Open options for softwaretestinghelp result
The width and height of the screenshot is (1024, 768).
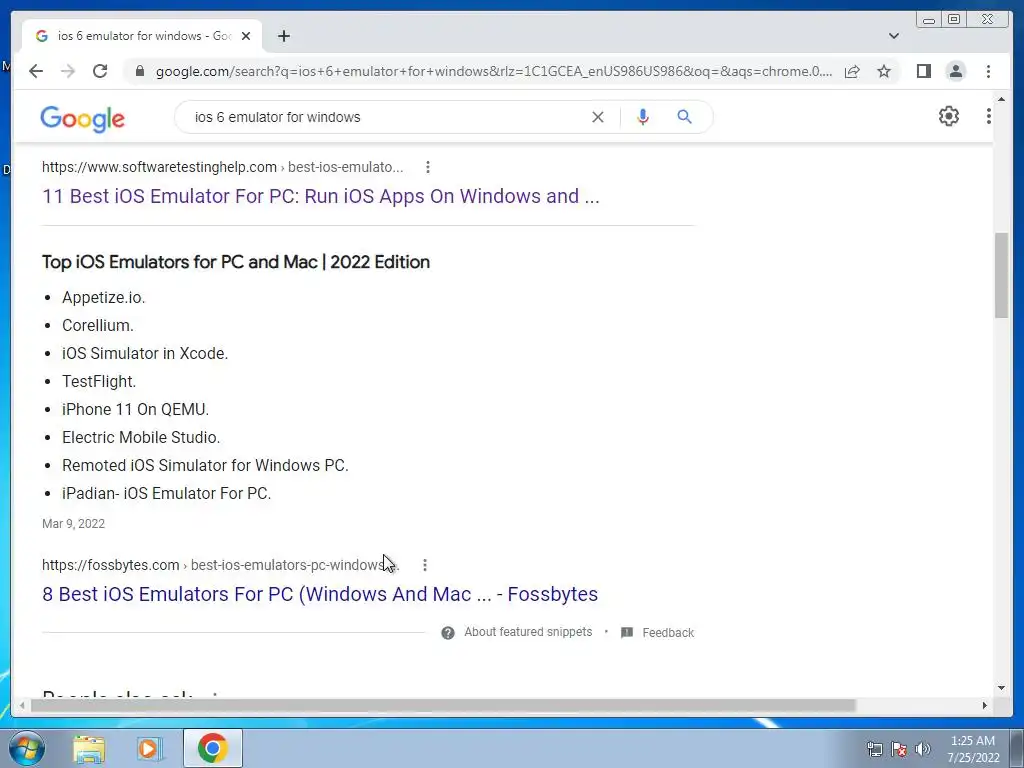pyautogui.click(x=428, y=167)
